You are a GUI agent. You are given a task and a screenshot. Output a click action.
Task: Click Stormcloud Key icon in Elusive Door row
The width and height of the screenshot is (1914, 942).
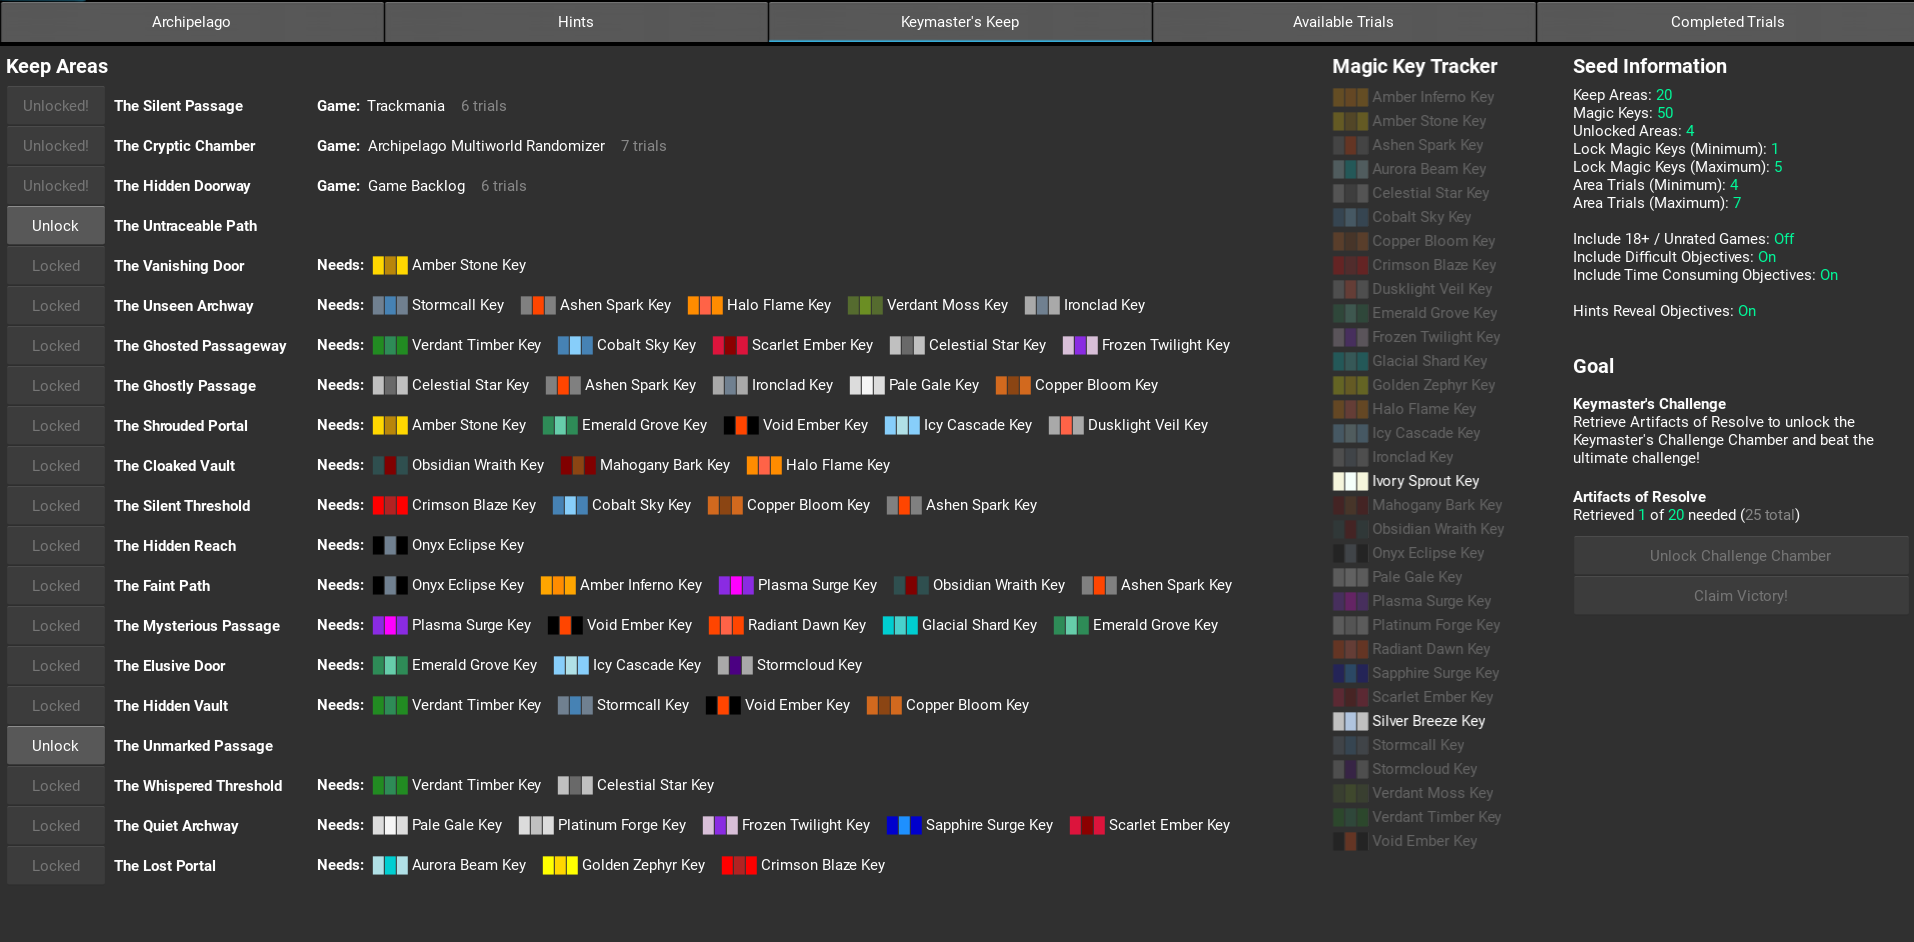click(735, 665)
